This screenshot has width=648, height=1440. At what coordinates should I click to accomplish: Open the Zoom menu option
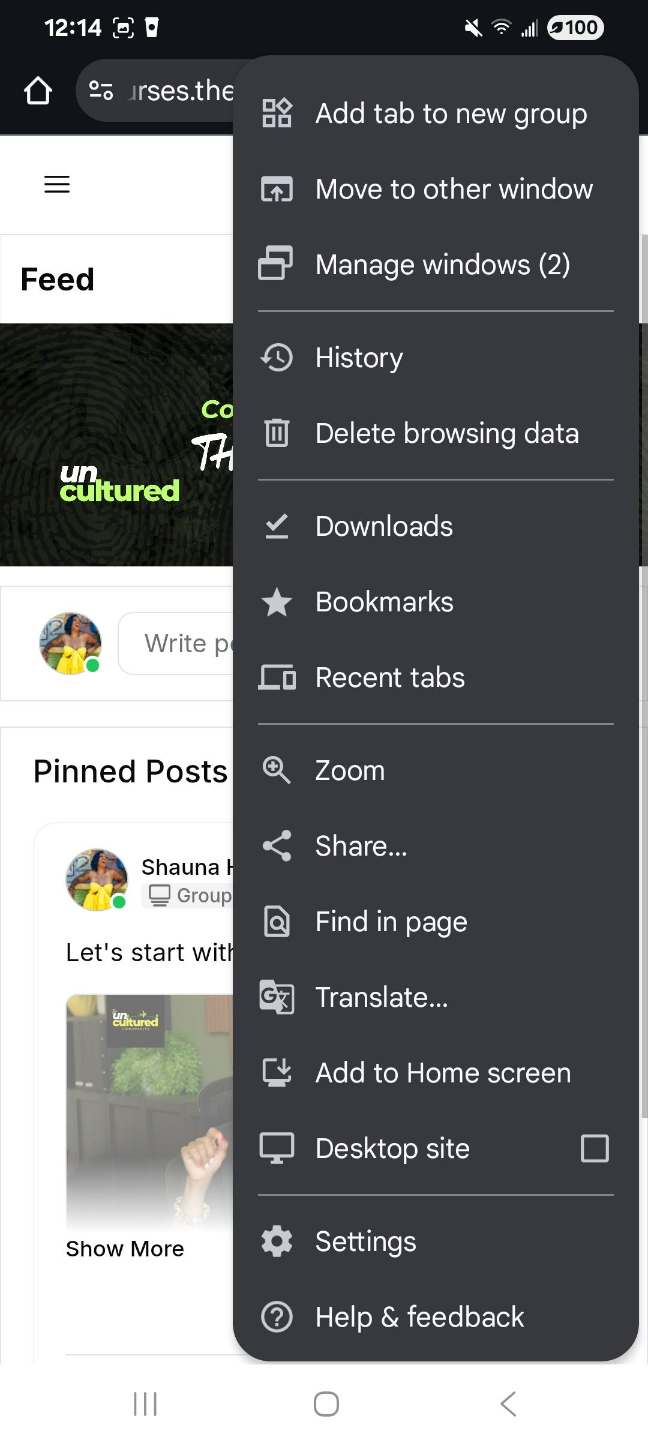(x=350, y=771)
